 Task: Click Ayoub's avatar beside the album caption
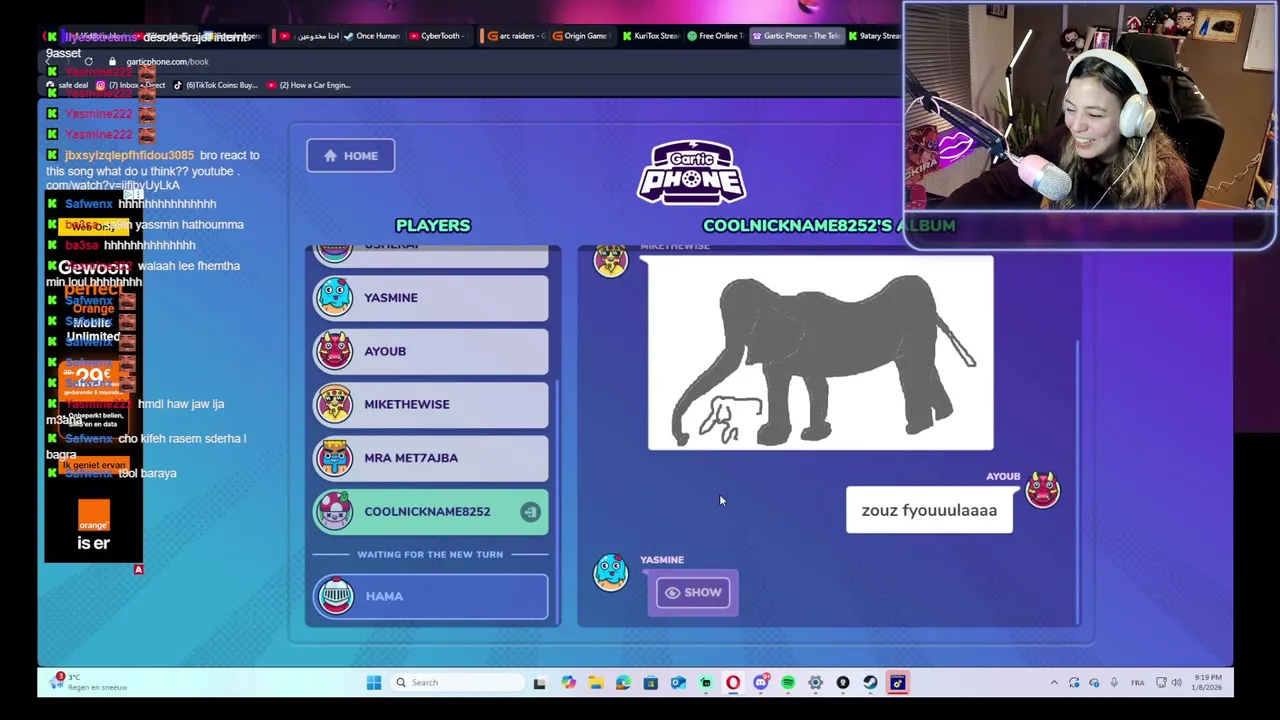click(1042, 491)
